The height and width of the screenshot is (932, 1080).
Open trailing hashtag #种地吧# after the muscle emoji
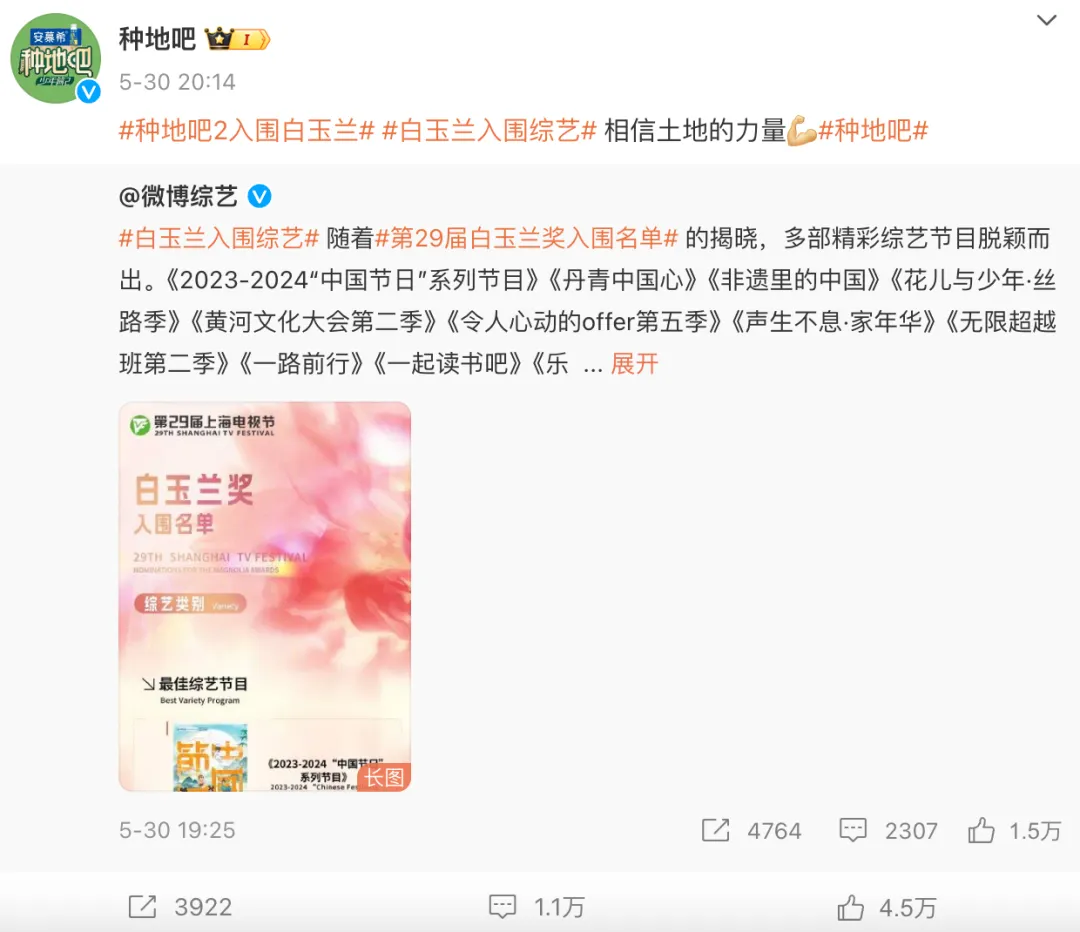click(x=873, y=130)
